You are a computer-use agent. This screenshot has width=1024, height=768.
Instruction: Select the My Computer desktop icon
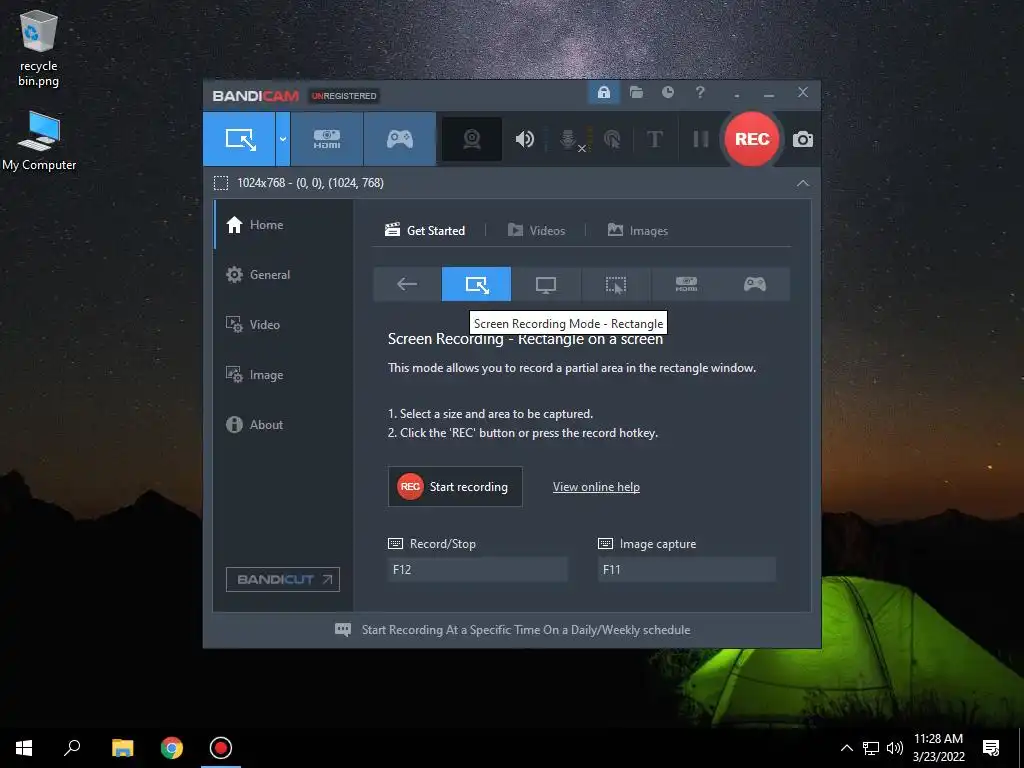pyautogui.click(x=39, y=141)
